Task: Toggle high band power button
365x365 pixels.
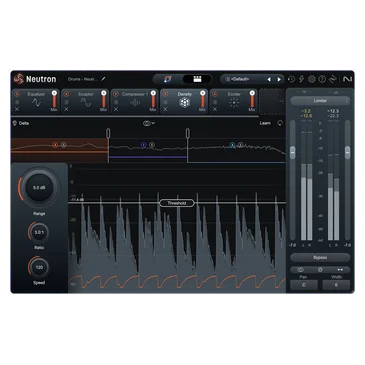Action: [233, 145]
